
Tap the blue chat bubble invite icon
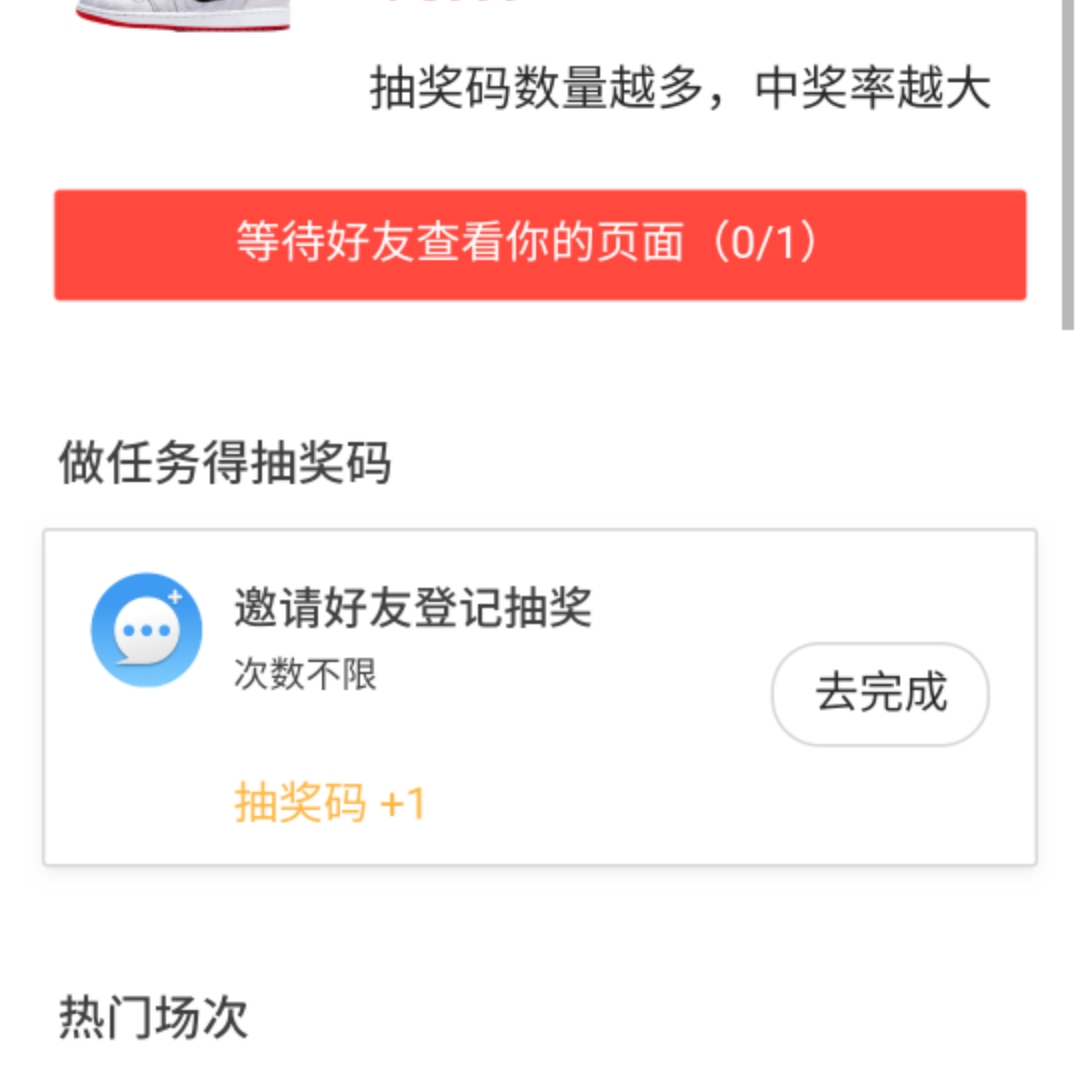pyautogui.click(x=147, y=630)
